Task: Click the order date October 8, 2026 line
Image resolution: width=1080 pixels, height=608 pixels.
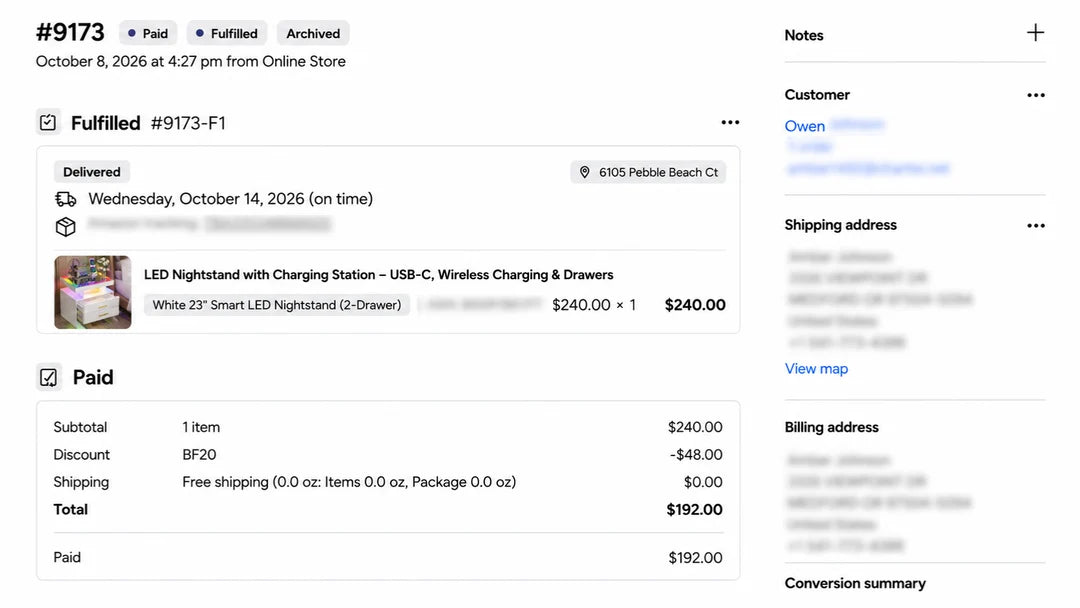Action: point(191,61)
